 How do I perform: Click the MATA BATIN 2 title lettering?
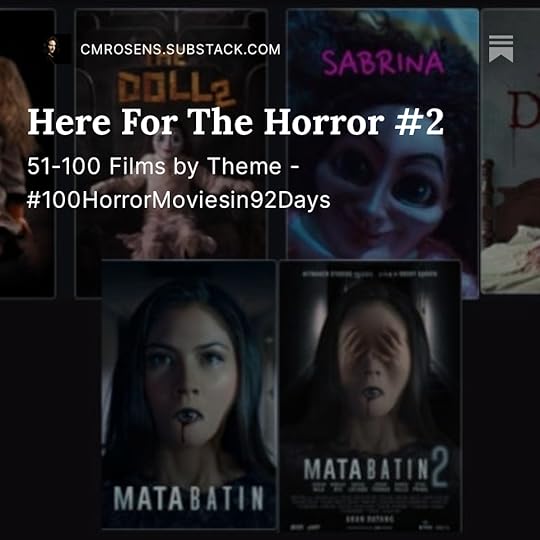pos(376,467)
